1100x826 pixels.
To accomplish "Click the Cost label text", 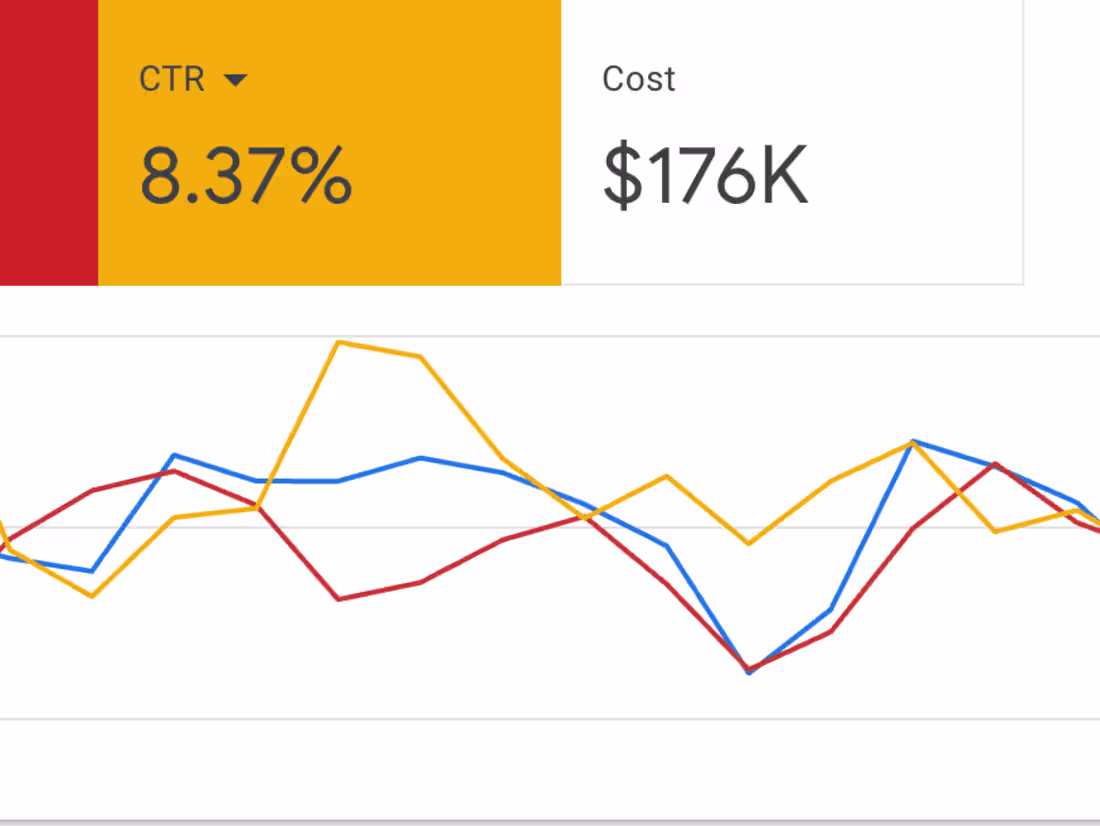I will pos(637,79).
